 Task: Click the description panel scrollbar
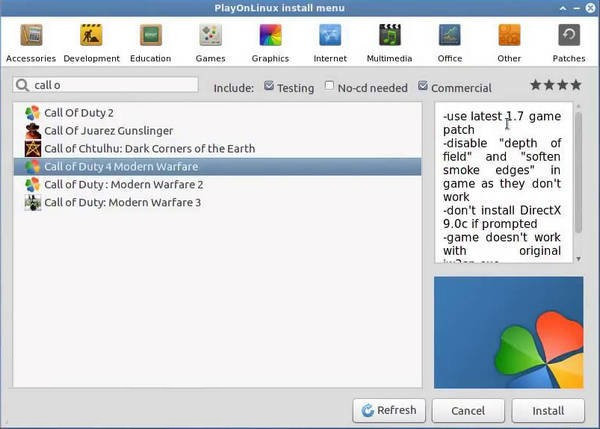(577, 170)
